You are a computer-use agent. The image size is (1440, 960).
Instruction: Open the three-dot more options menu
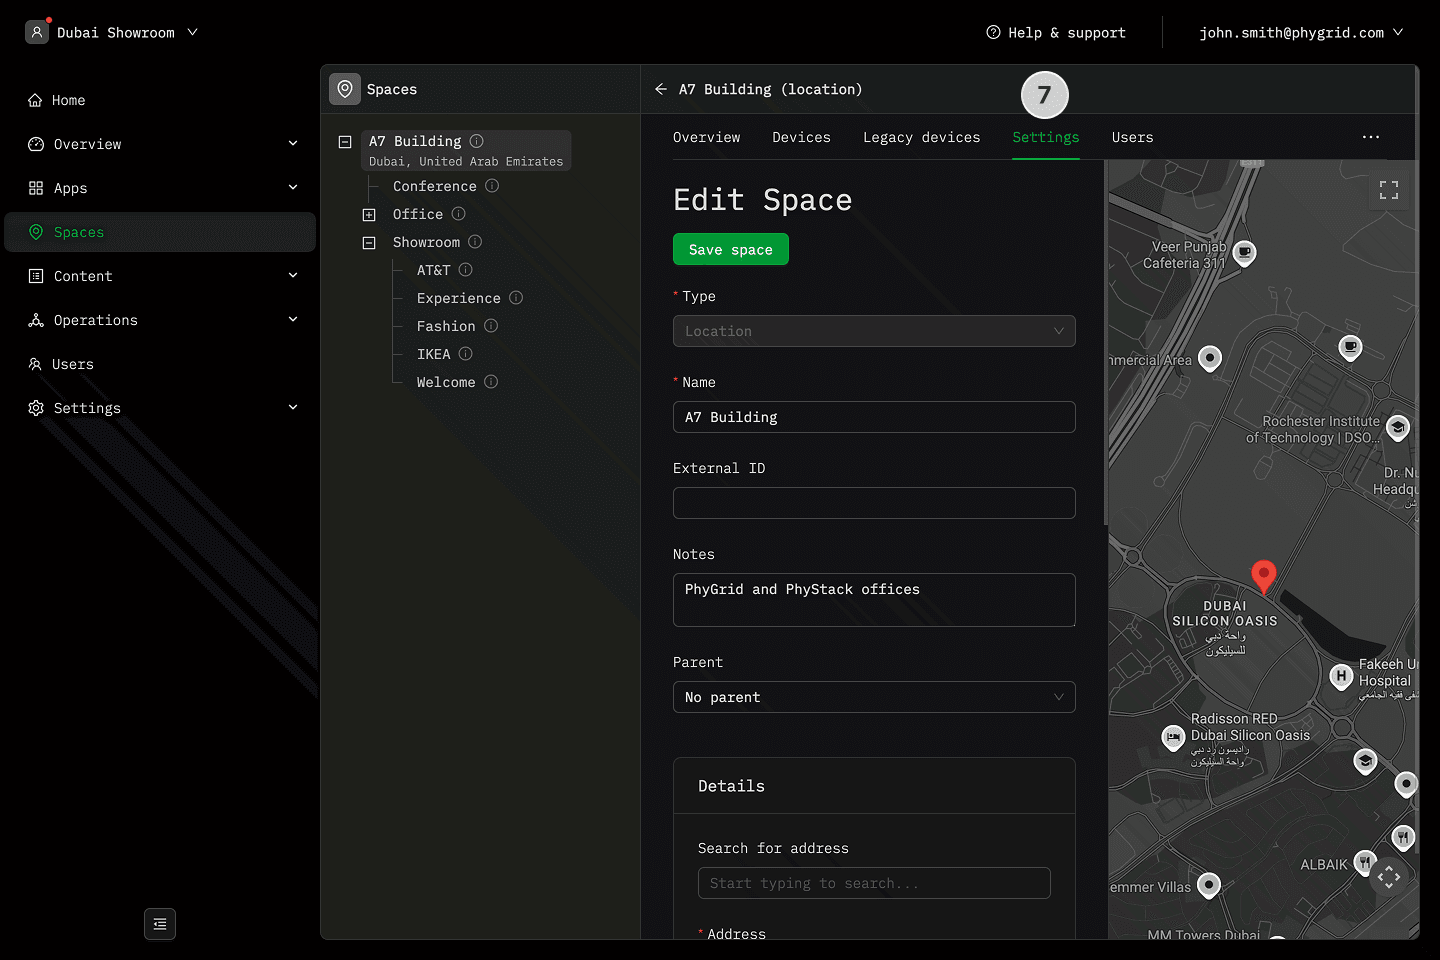pos(1371,137)
